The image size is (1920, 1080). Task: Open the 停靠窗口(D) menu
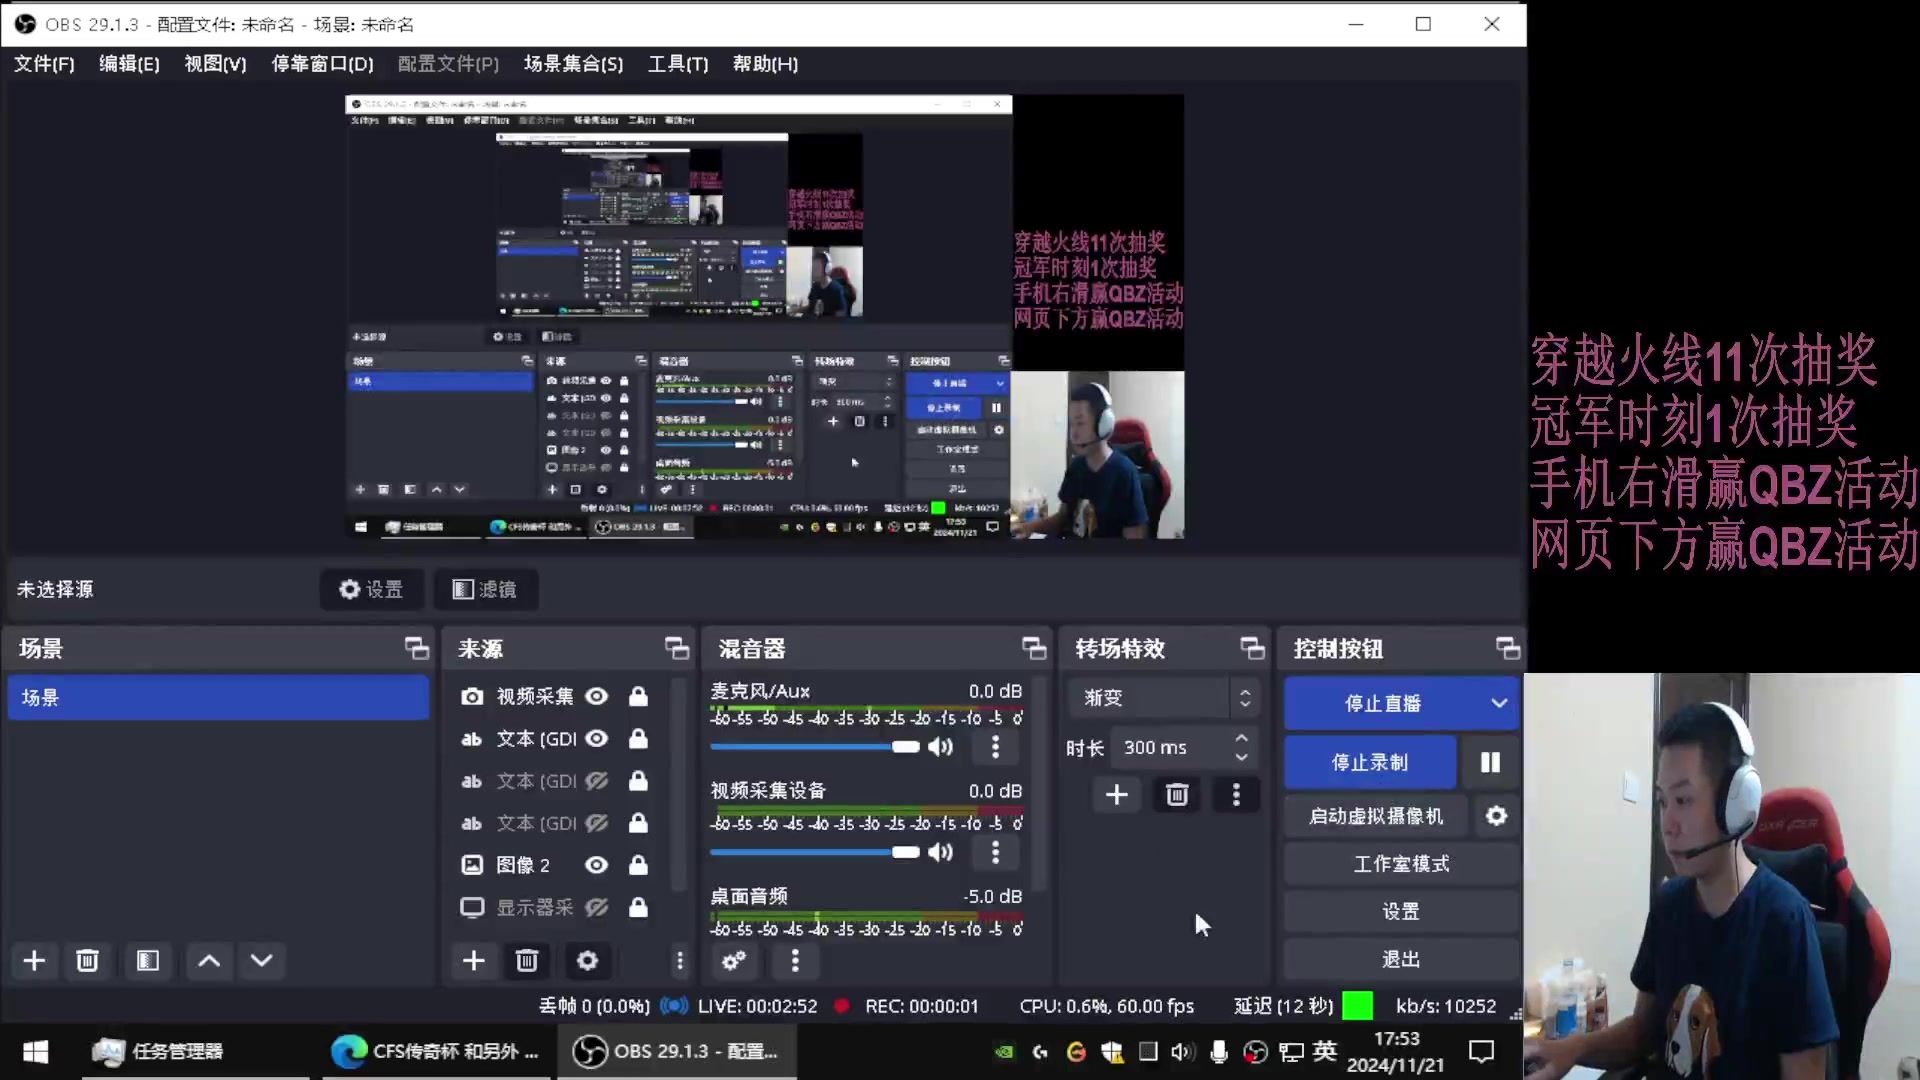(322, 64)
